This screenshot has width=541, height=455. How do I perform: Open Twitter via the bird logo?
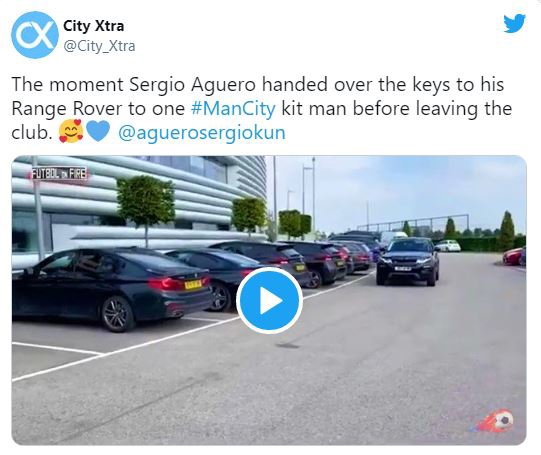514,23
